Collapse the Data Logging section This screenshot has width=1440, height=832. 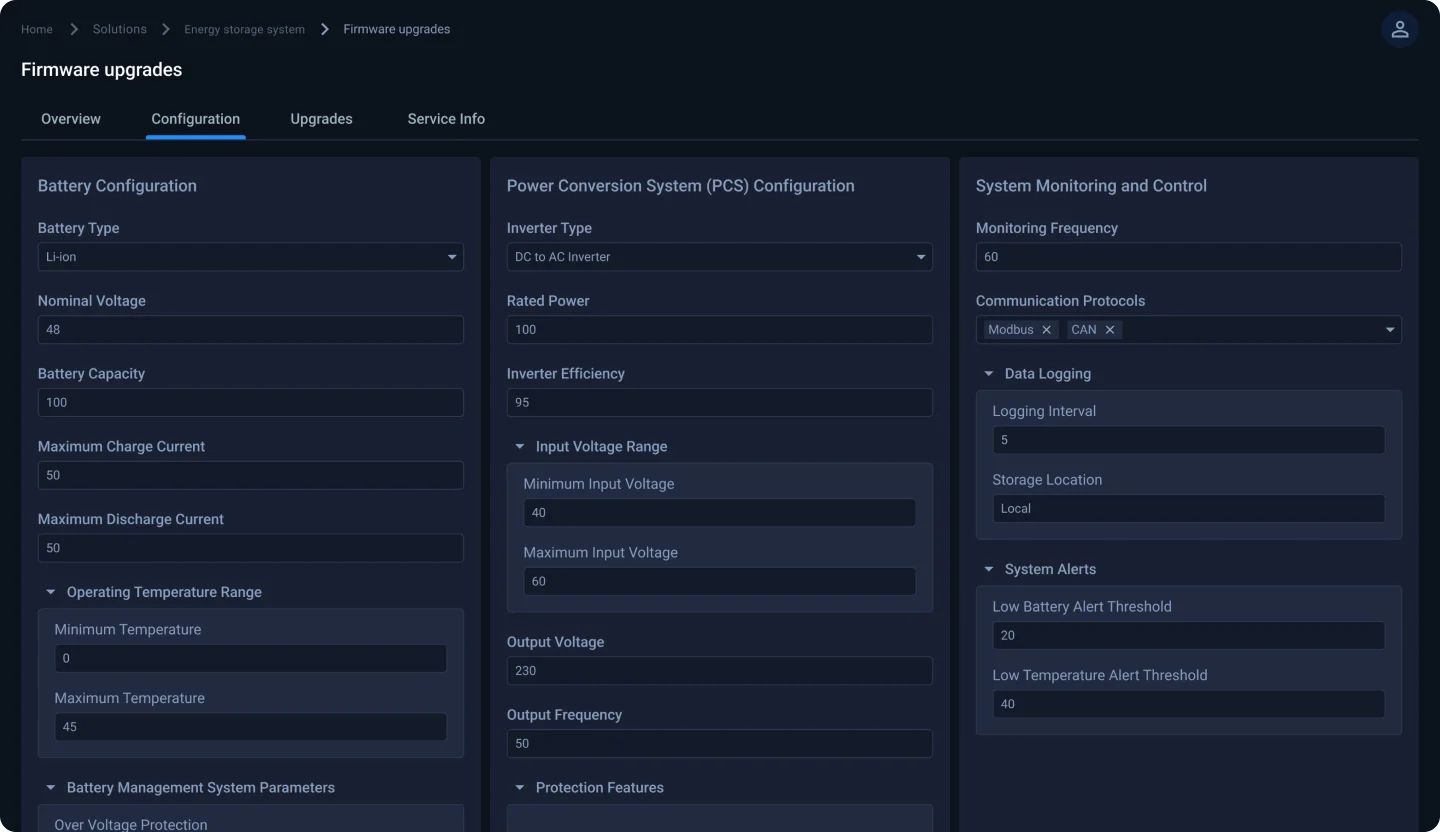(988, 374)
